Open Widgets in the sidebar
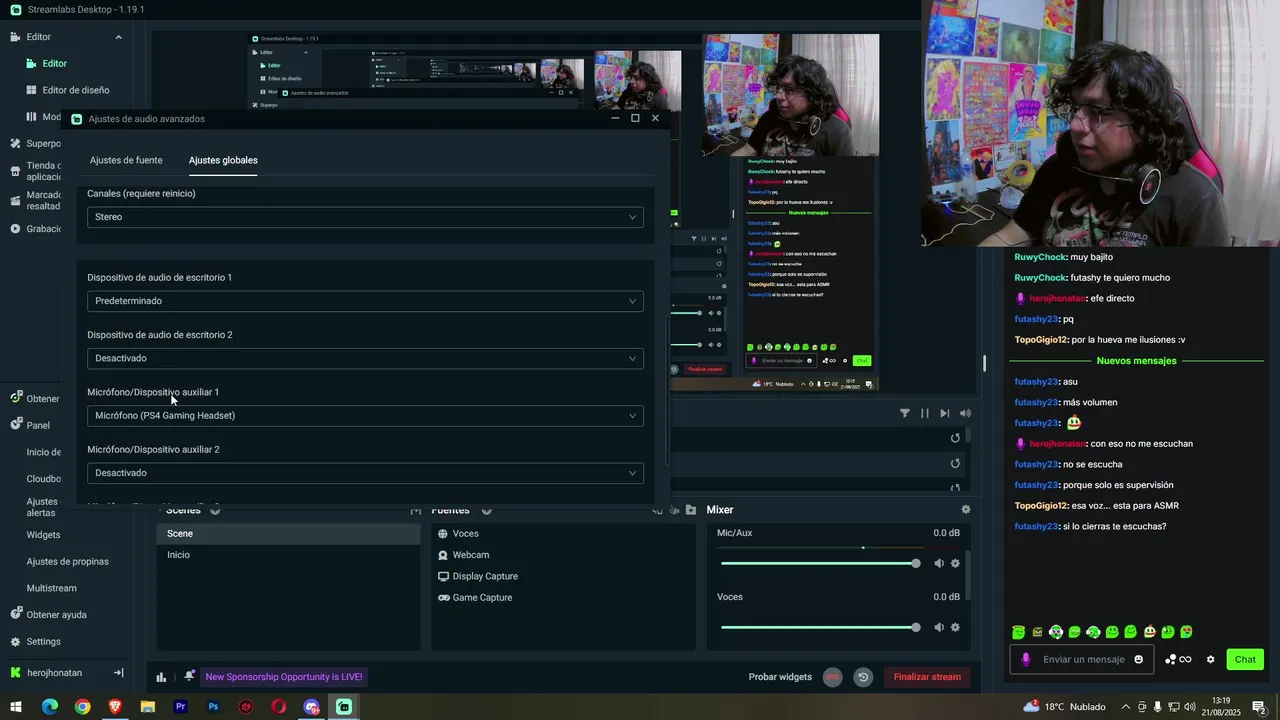 coord(43,535)
